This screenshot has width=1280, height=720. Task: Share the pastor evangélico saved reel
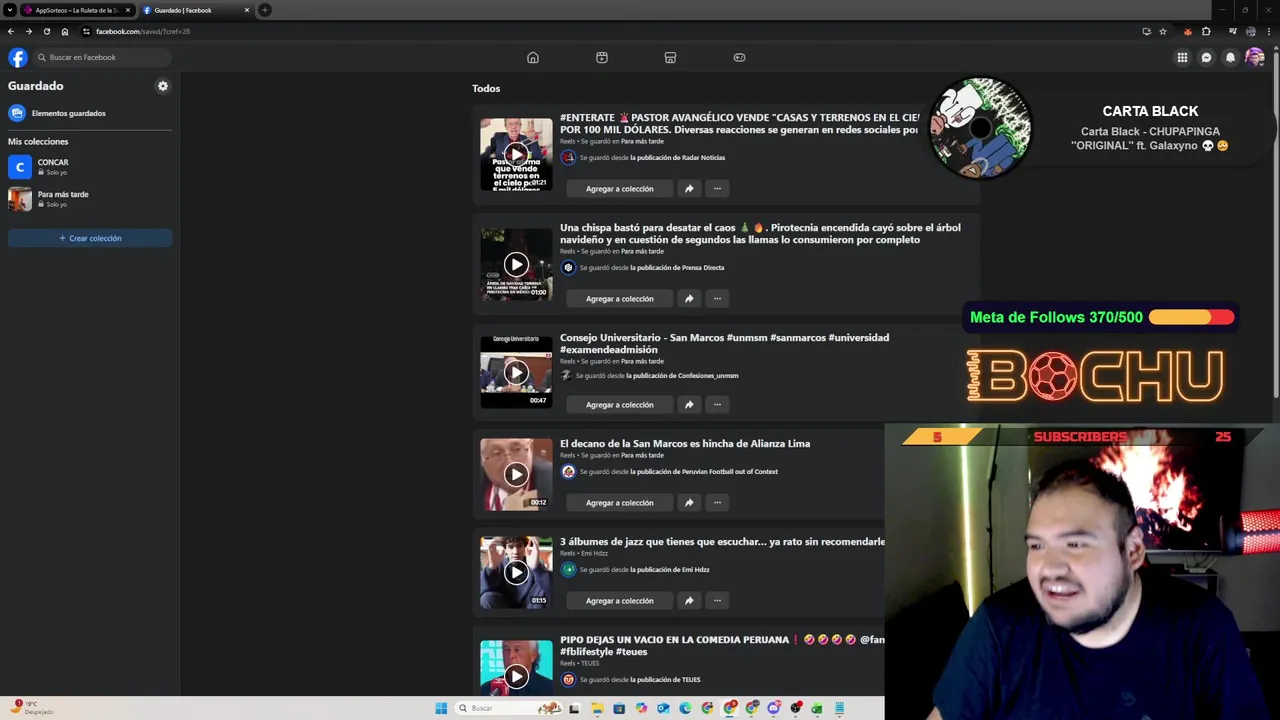pyautogui.click(x=689, y=188)
